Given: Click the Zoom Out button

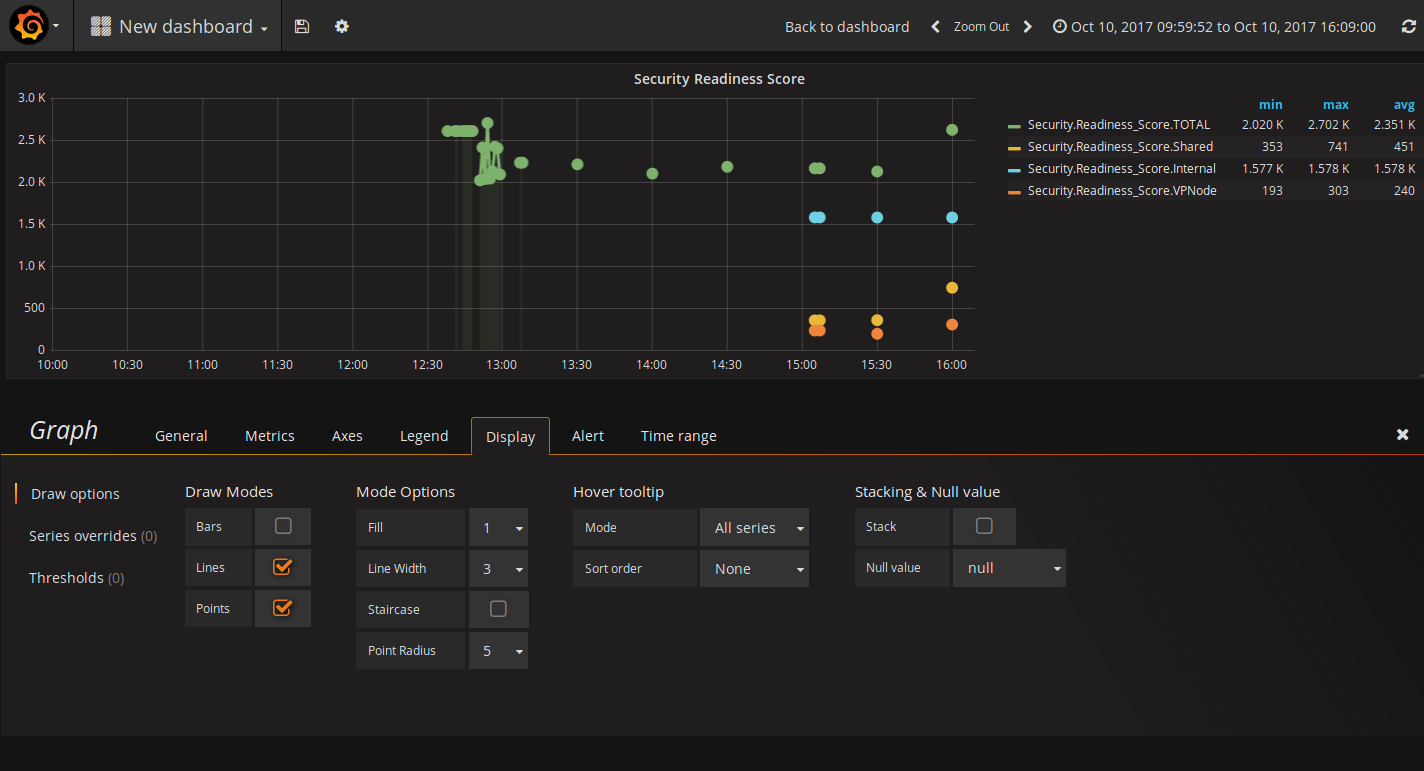Looking at the screenshot, I should pos(981,27).
